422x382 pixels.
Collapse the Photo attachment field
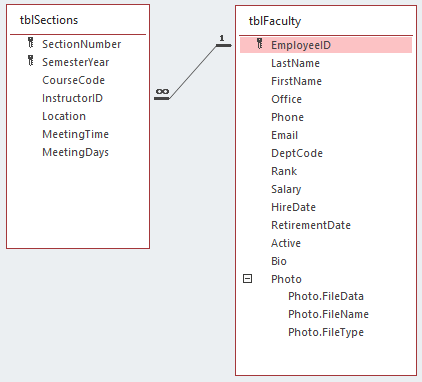click(x=247, y=279)
